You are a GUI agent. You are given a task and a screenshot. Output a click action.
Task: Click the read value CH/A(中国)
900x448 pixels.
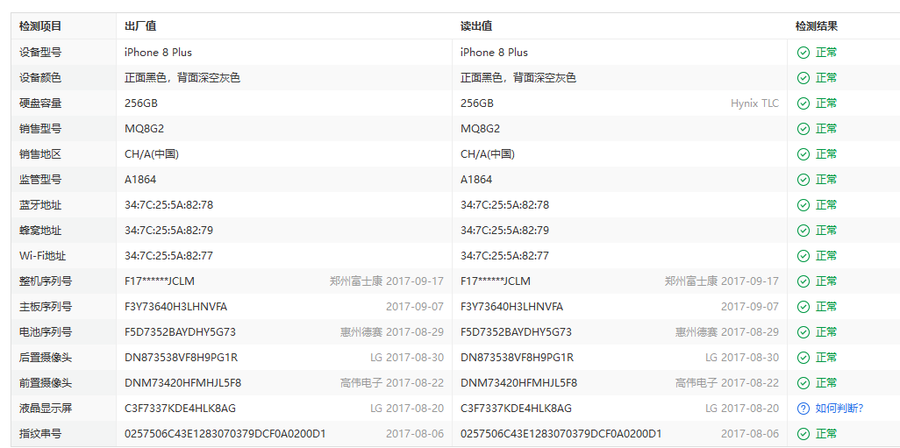[487, 154]
